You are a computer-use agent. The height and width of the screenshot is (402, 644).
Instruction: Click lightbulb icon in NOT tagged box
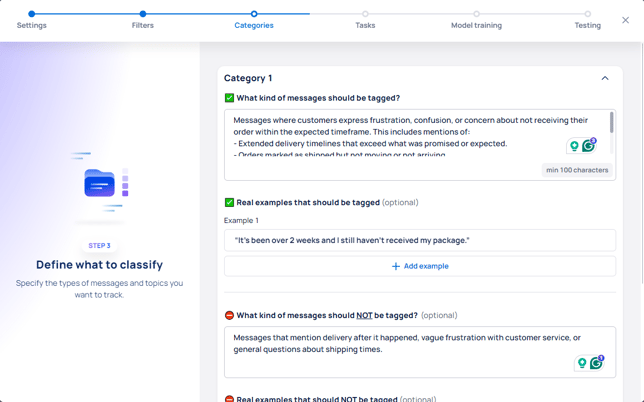click(x=582, y=363)
